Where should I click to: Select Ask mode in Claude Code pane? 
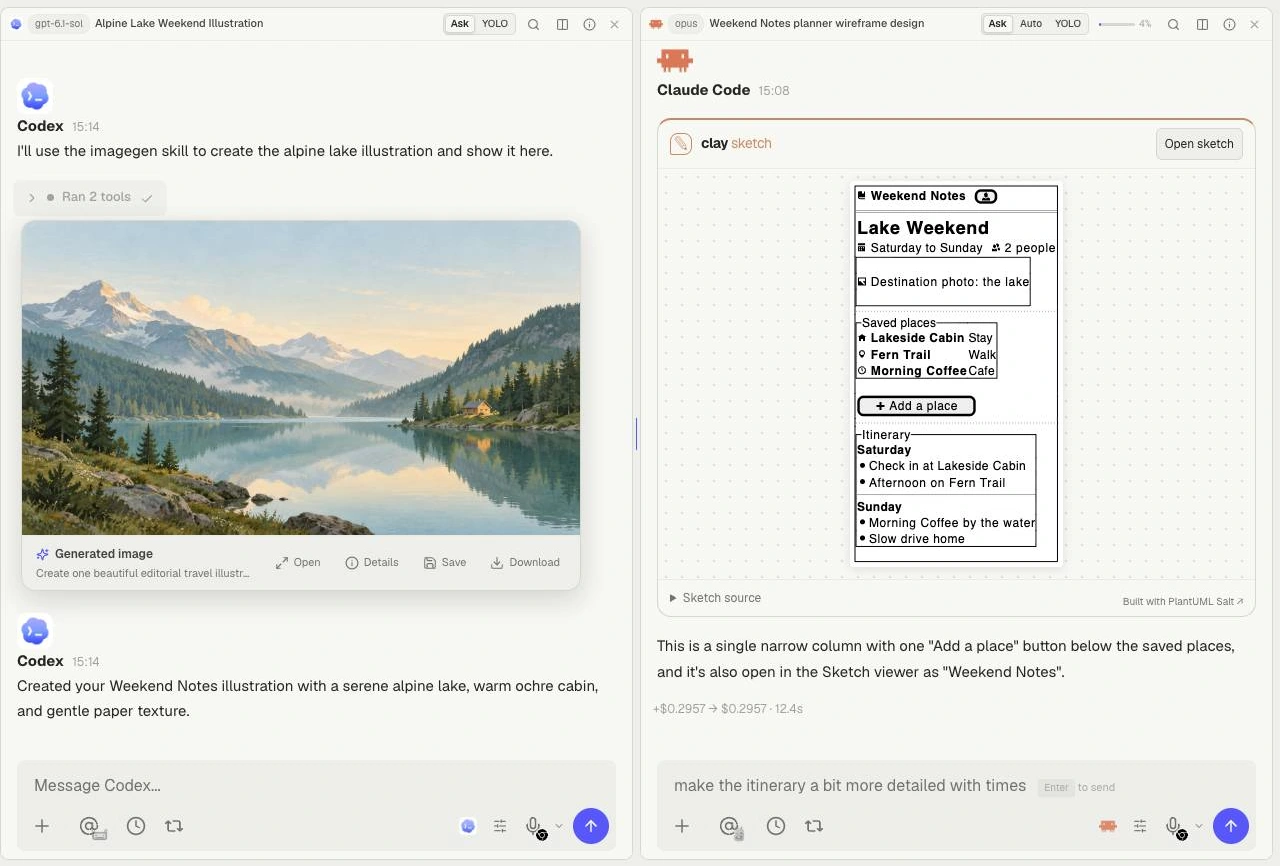(998, 24)
